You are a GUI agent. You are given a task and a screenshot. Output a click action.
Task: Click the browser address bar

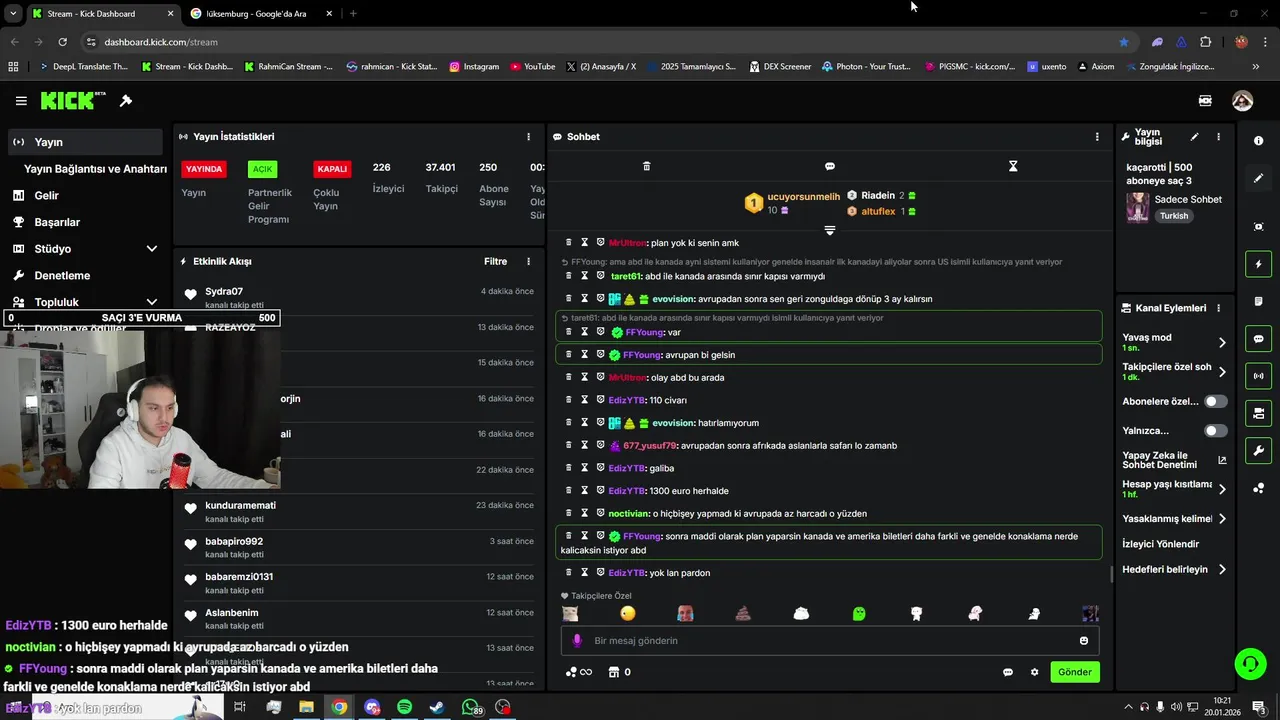(600, 42)
